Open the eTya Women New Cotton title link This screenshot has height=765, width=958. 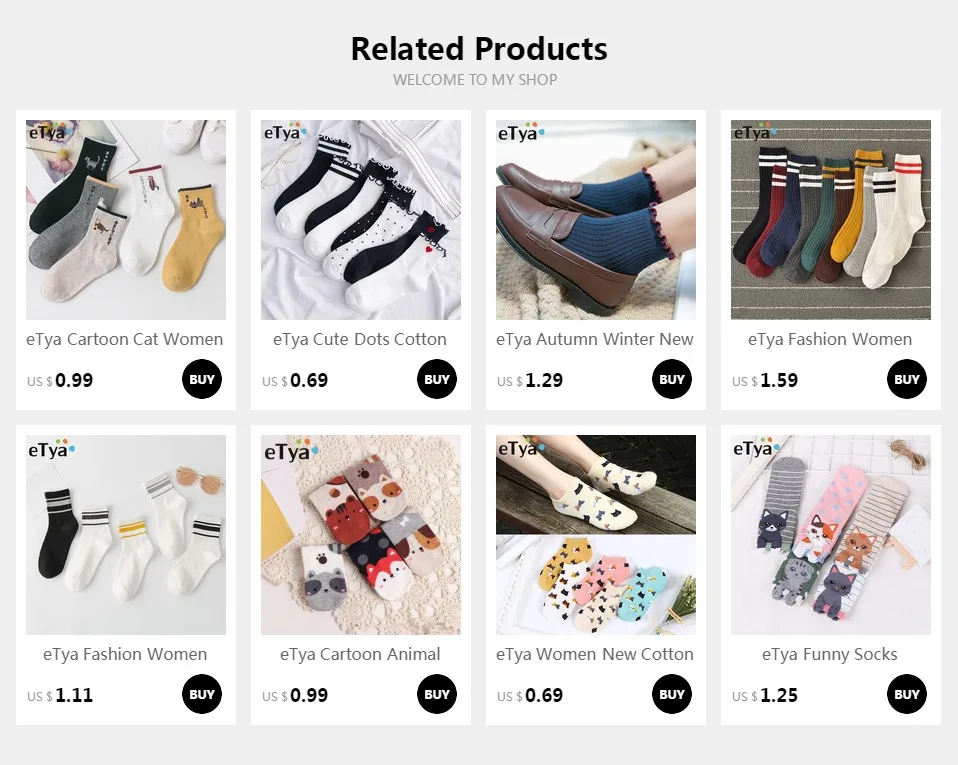tap(595, 654)
